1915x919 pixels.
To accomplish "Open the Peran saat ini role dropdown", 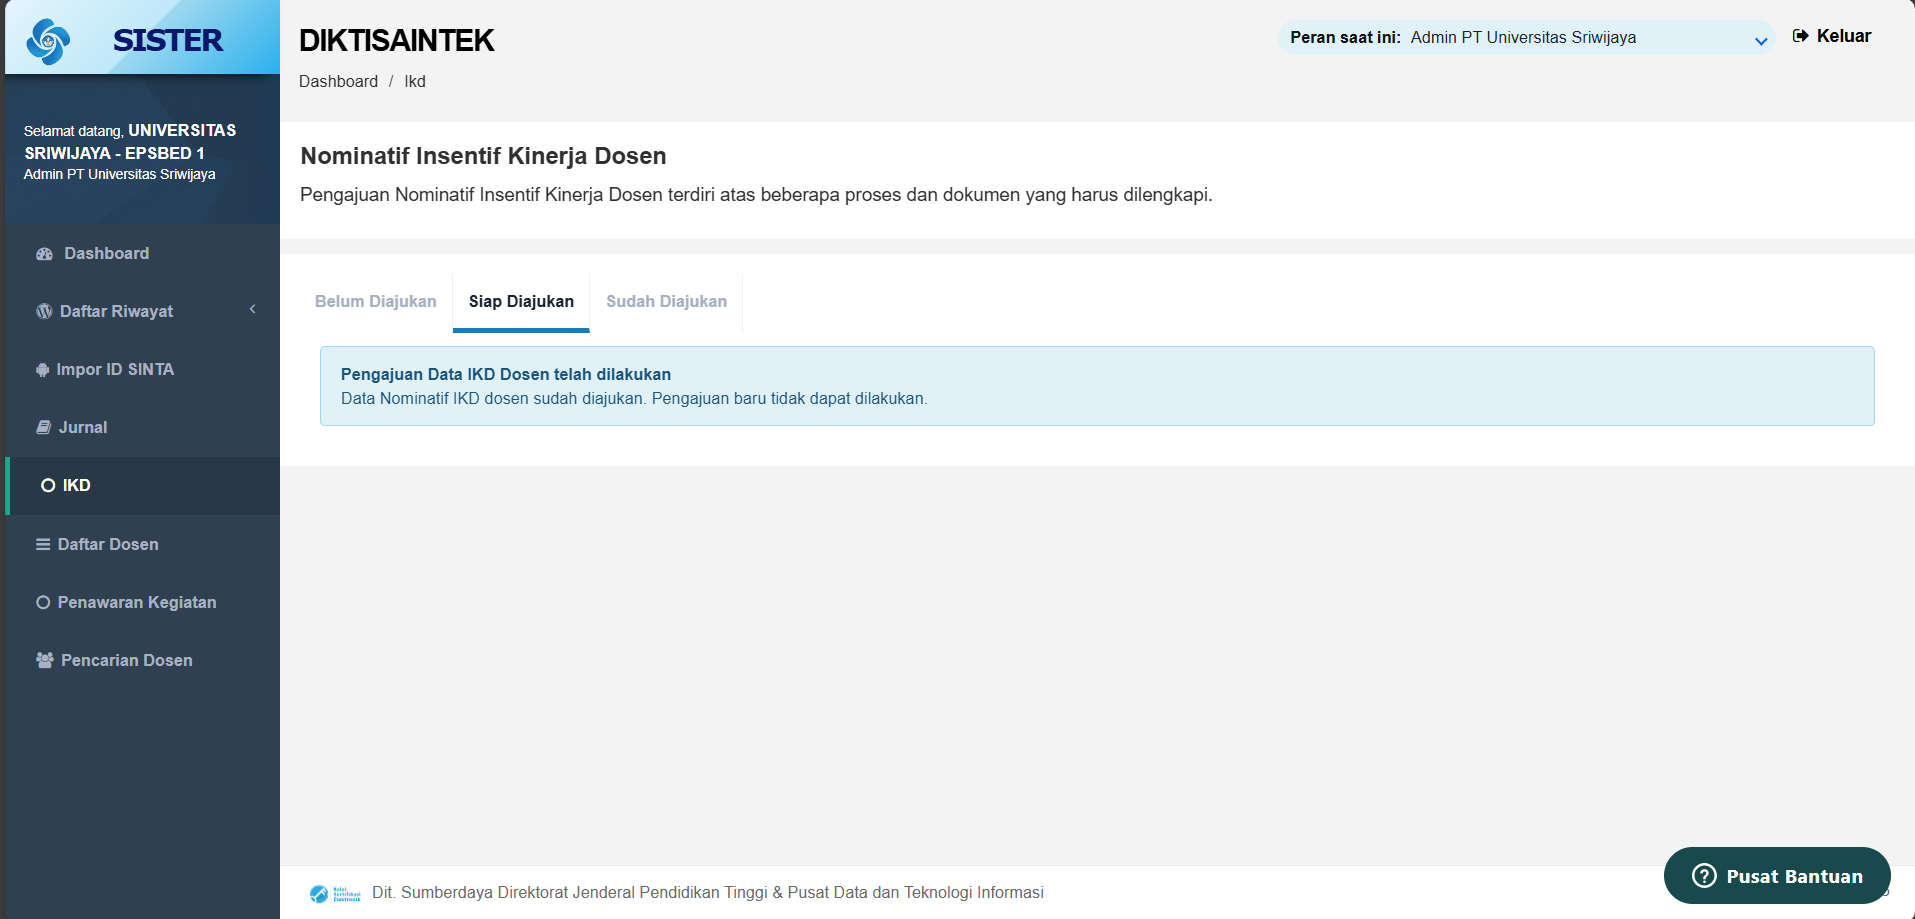I will click(x=1526, y=38).
